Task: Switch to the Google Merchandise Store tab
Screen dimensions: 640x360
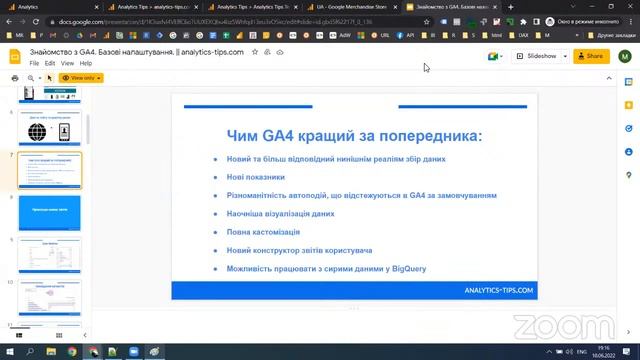Action: (x=352, y=7)
